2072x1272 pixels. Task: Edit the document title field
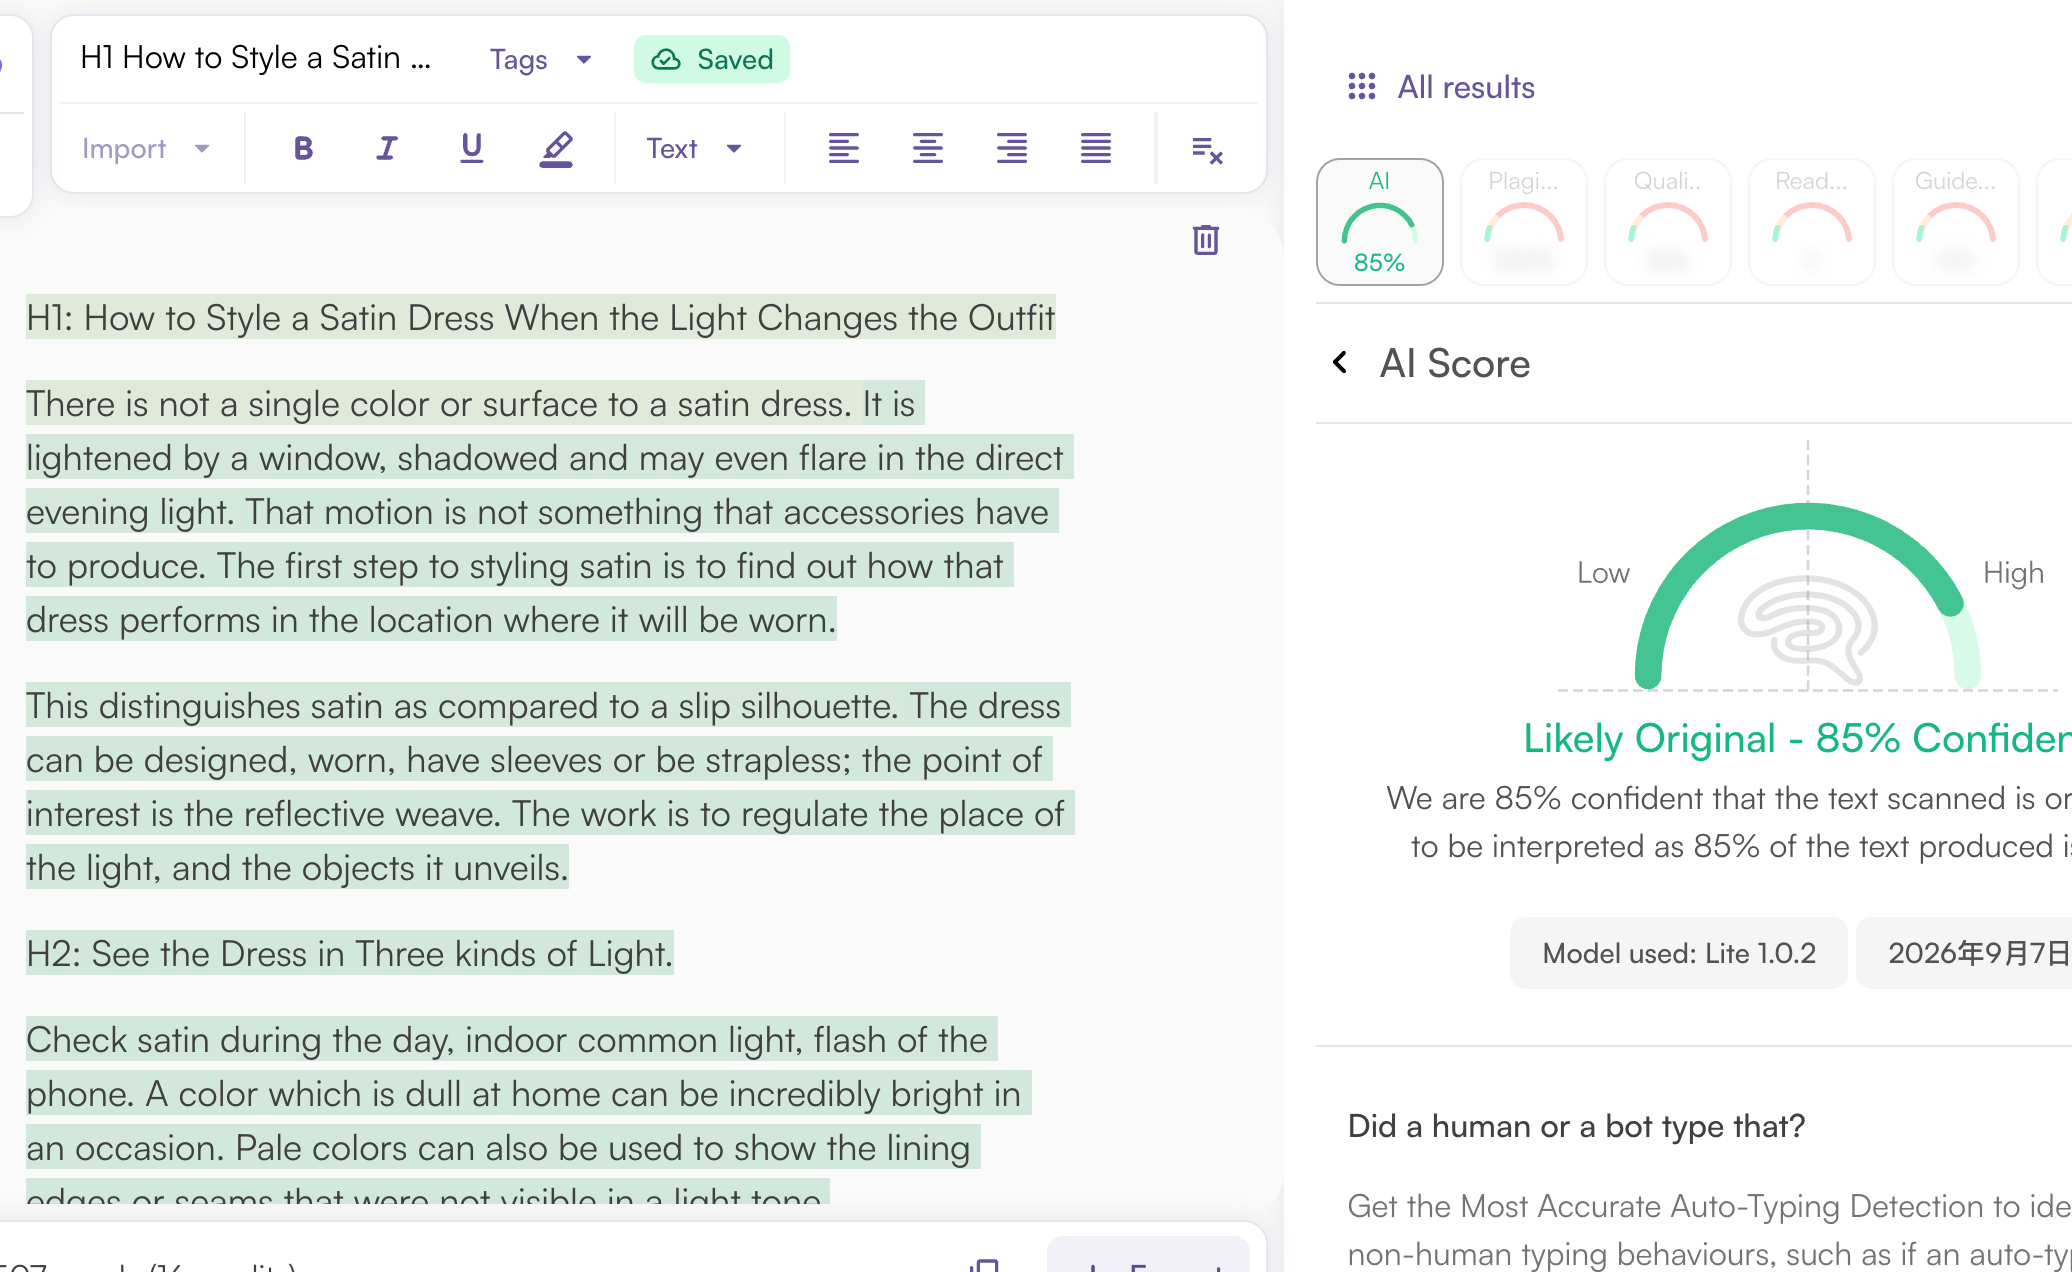256,58
